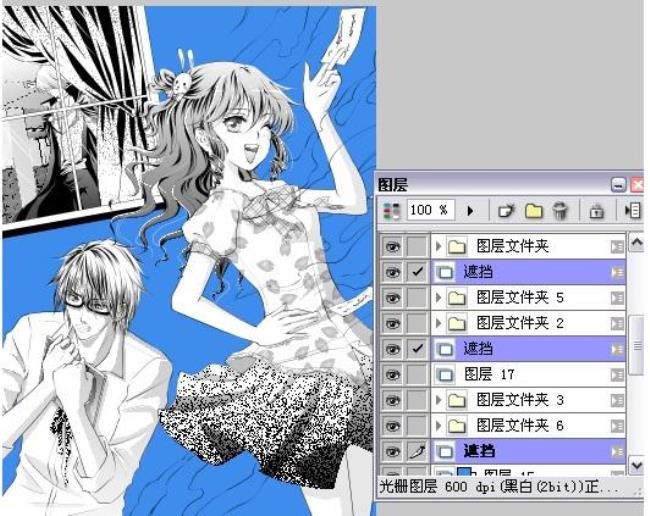650x516 pixels.
Task: Expand 图层文件夹 2 with its triangle
Action: point(438,324)
